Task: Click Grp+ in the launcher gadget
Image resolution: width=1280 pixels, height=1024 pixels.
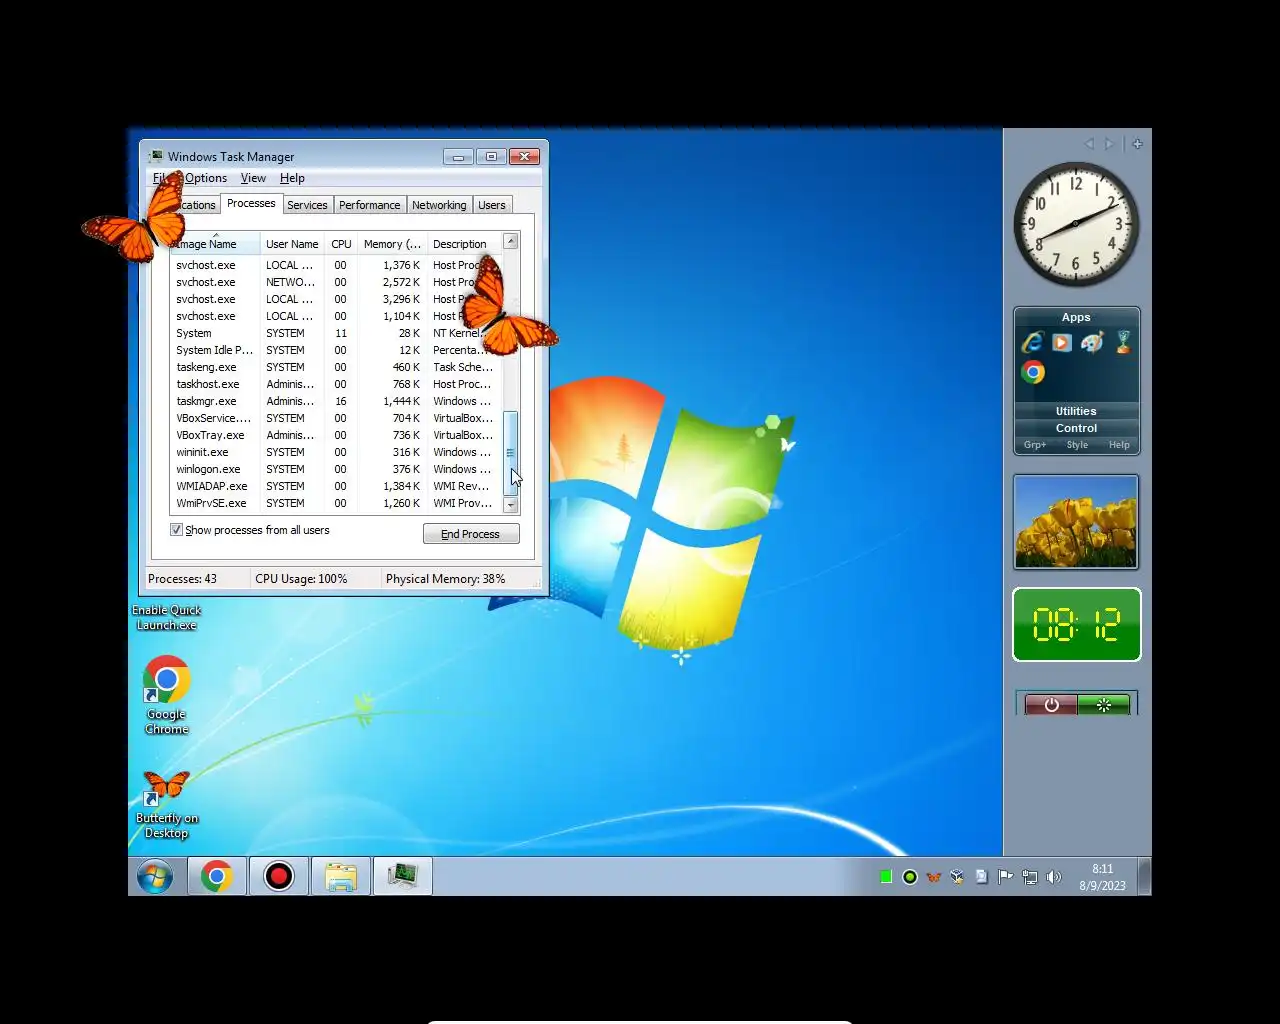Action: click(x=1035, y=445)
